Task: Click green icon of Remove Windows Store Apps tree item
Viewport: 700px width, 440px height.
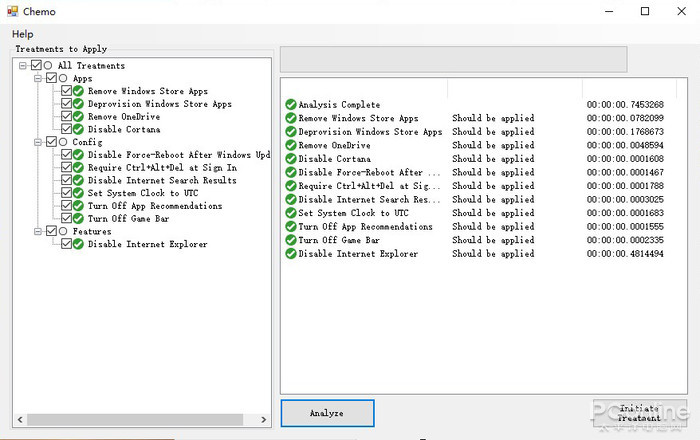Action: point(78,91)
